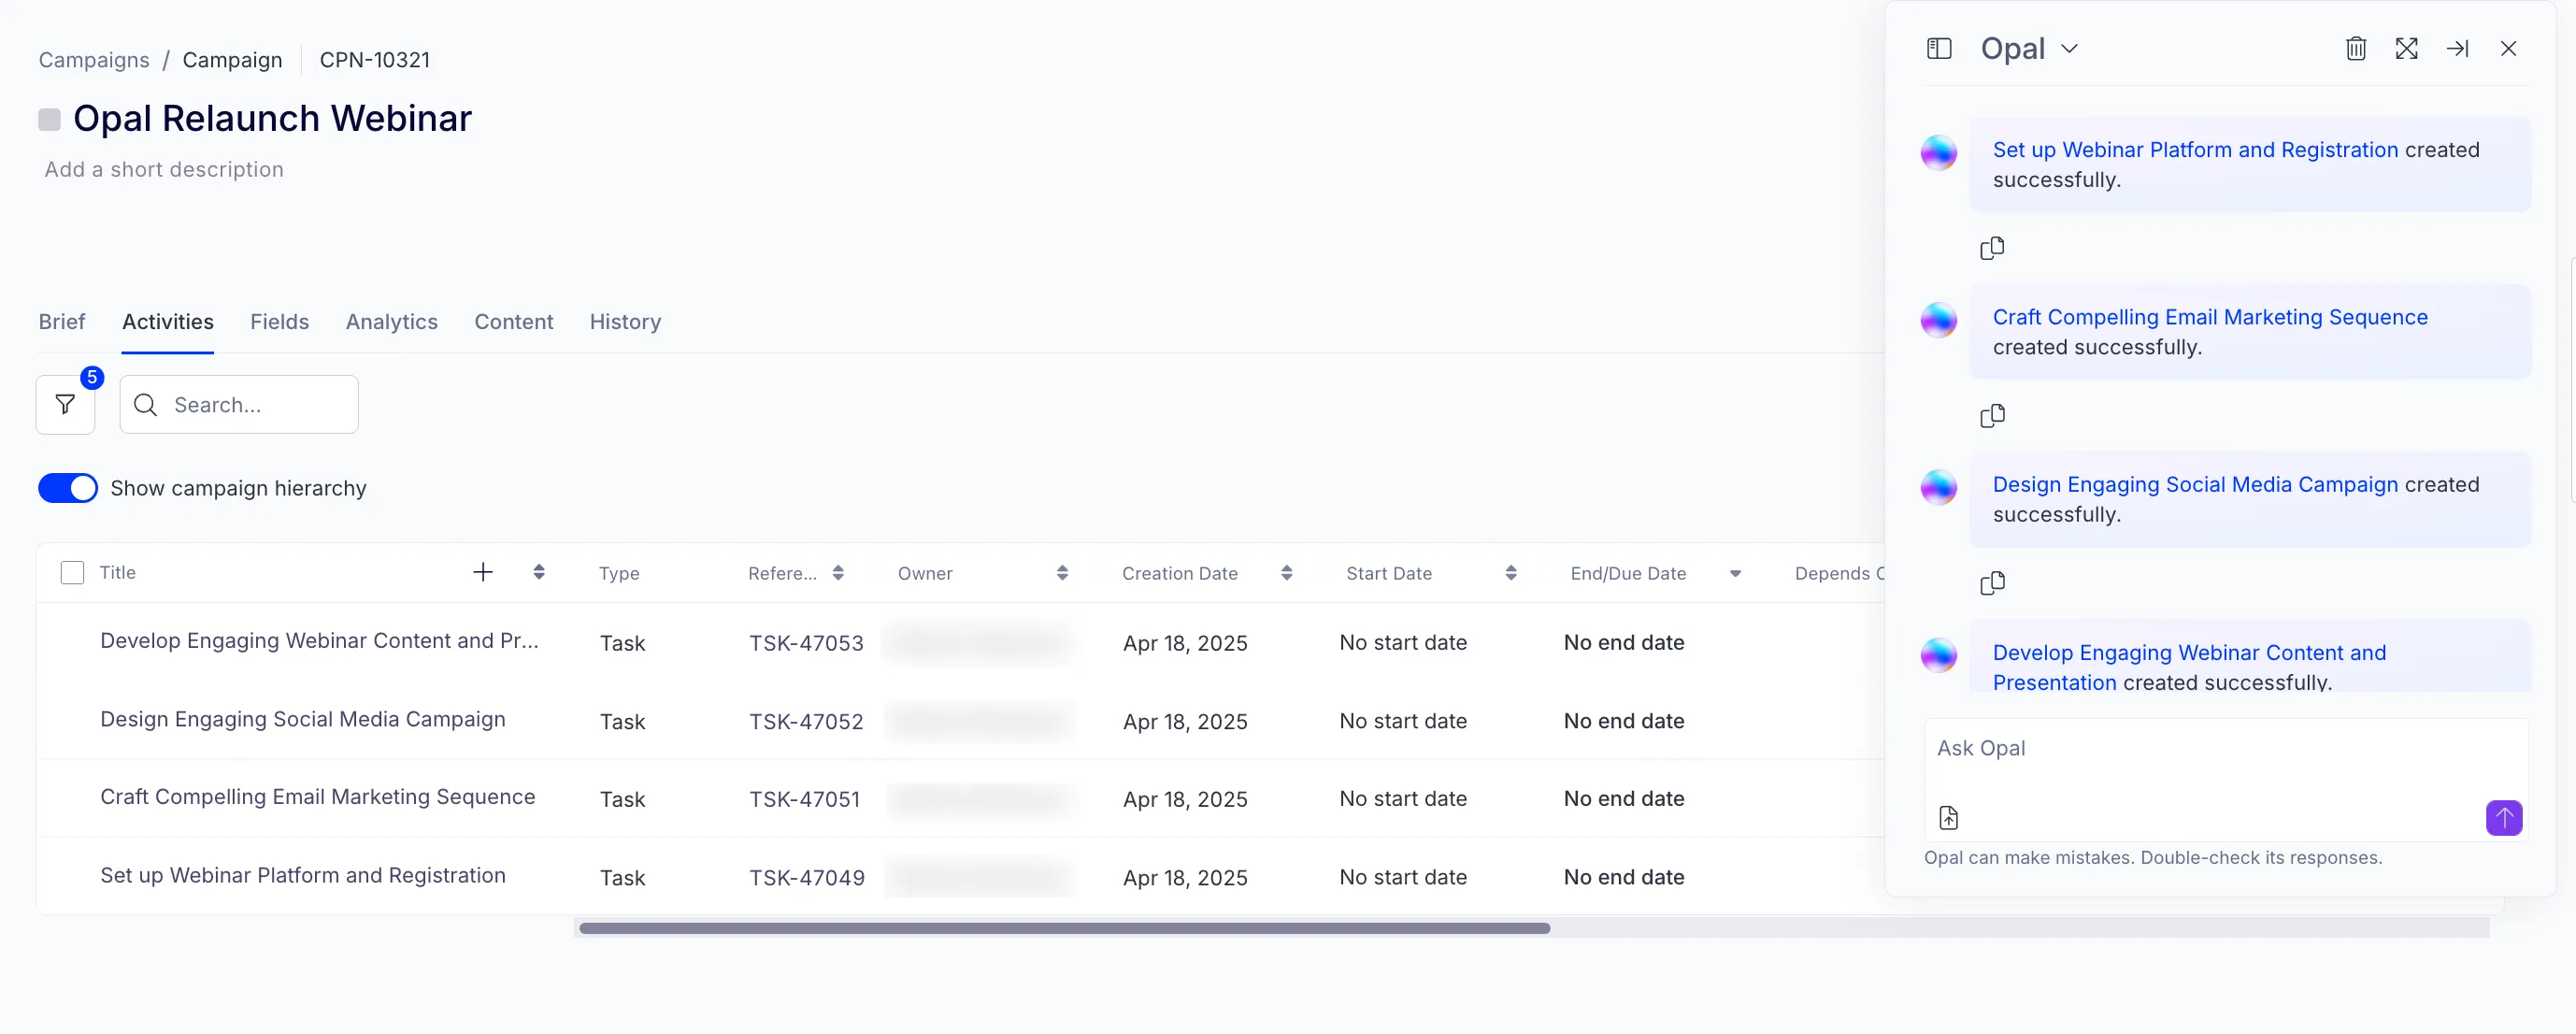Open the Fields tab
Image resolution: width=2576 pixels, height=1034 pixels.
click(279, 322)
